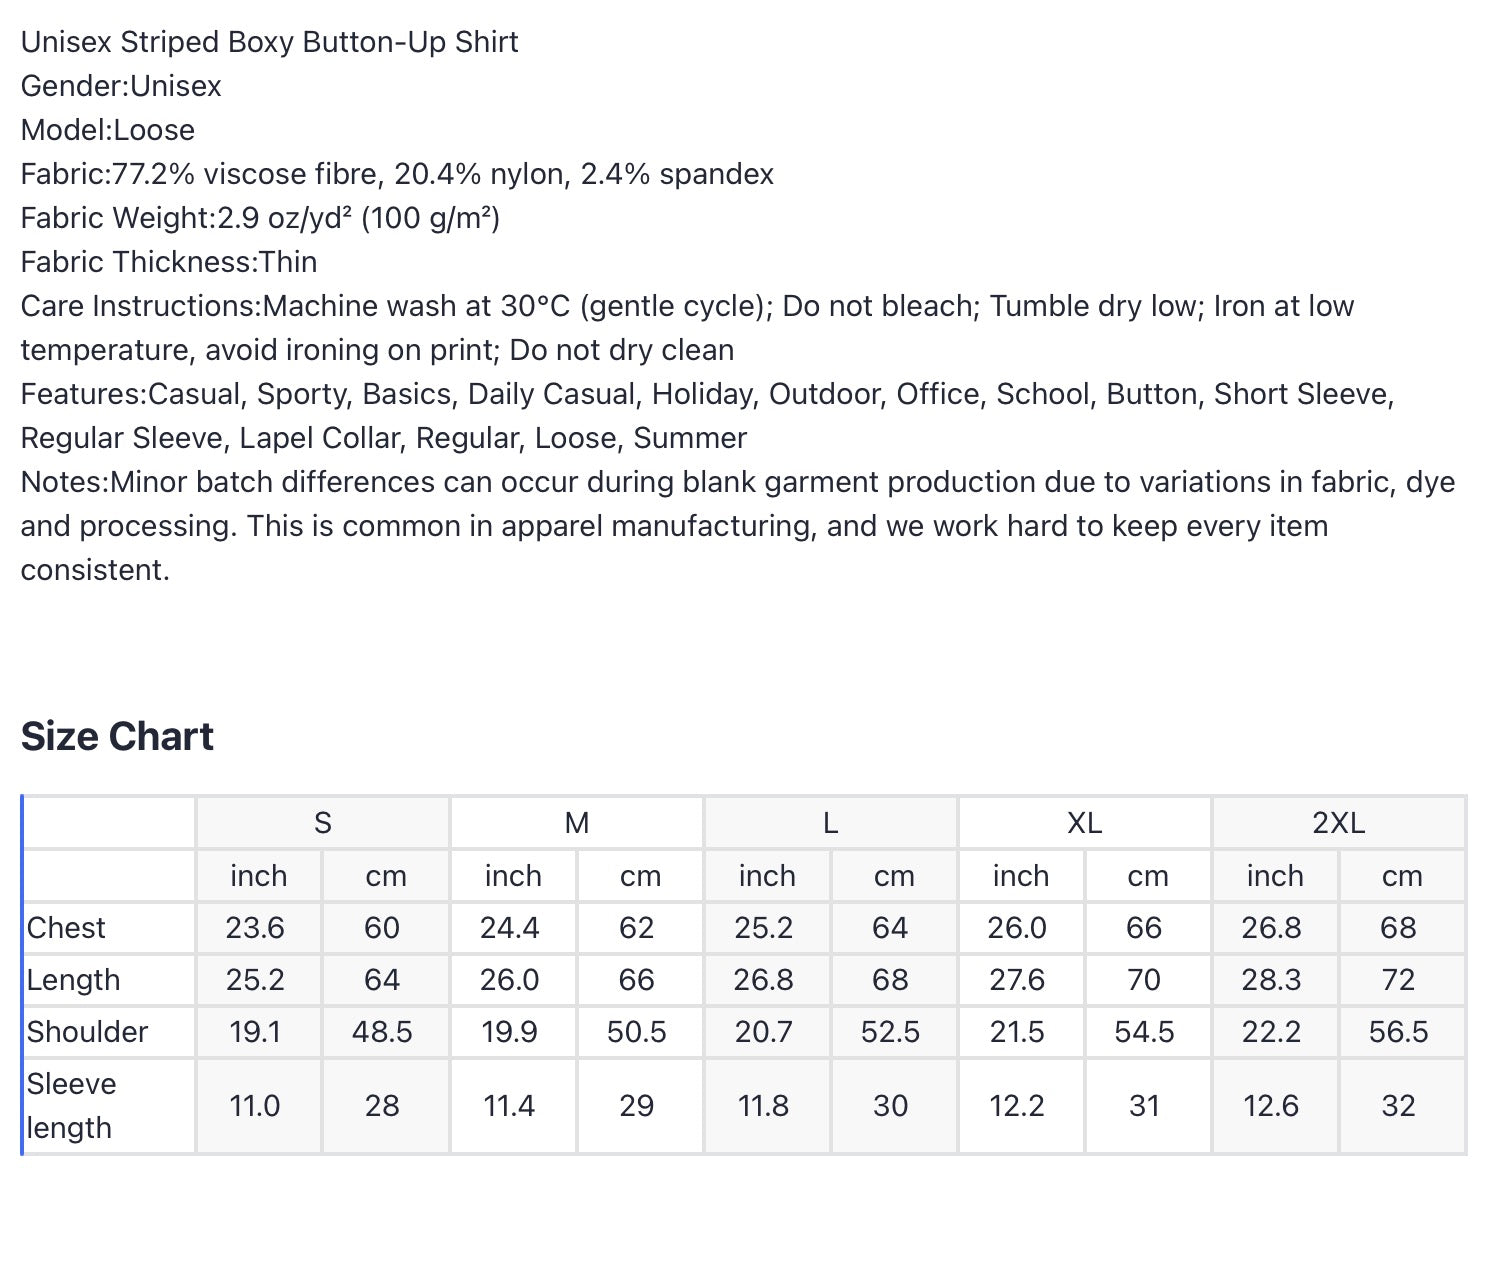The height and width of the screenshot is (1275, 1488).
Task: Click the Length row label
Action: (x=73, y=980)
